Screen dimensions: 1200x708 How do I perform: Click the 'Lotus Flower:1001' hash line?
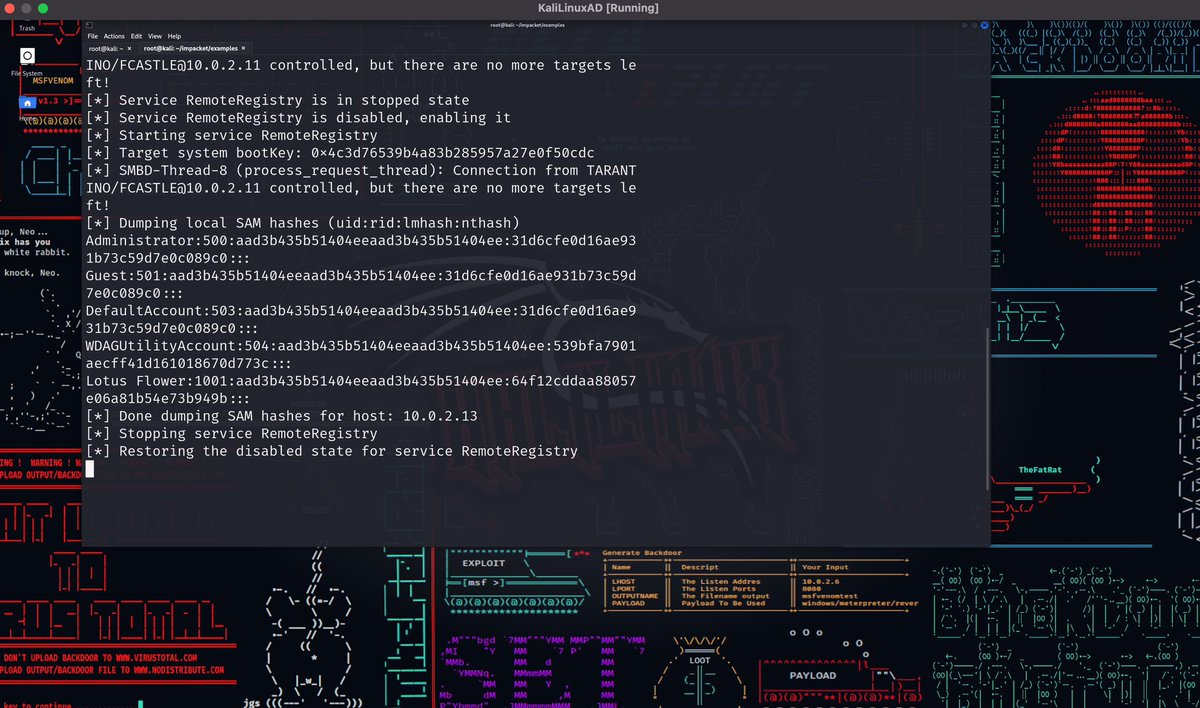coord(361,389)
